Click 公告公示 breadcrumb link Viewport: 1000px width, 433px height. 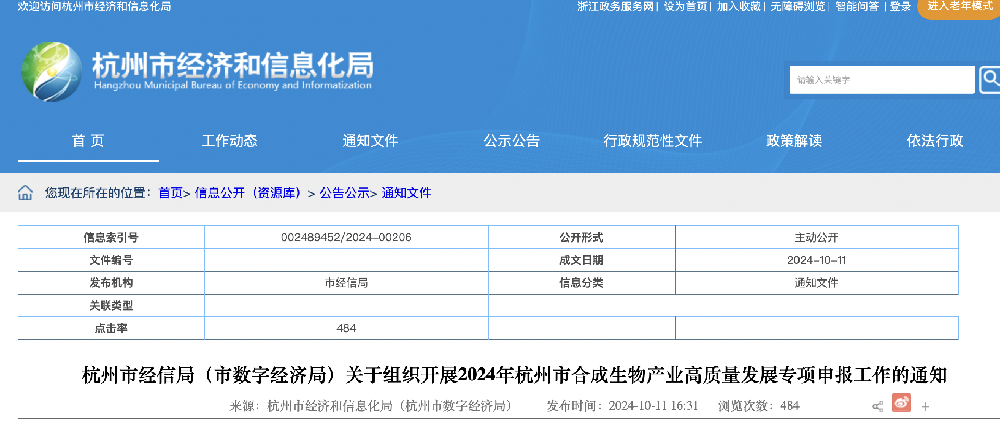pyautogui.click(x=344, y=193)
